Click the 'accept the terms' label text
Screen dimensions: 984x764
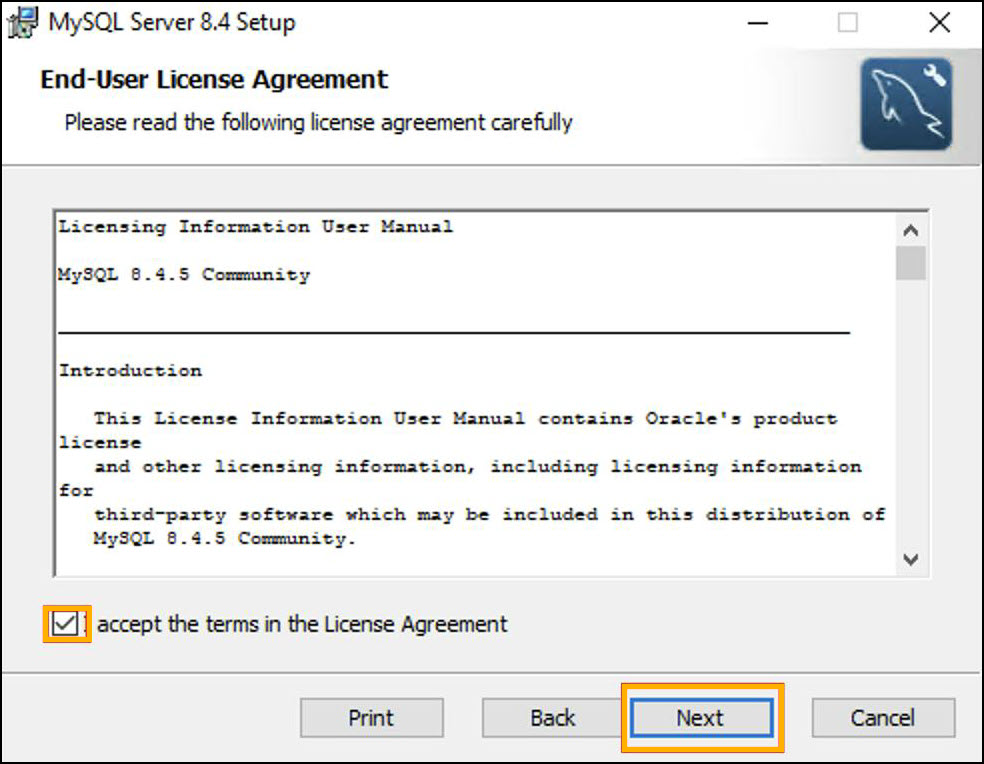click(x=302, y=625)
